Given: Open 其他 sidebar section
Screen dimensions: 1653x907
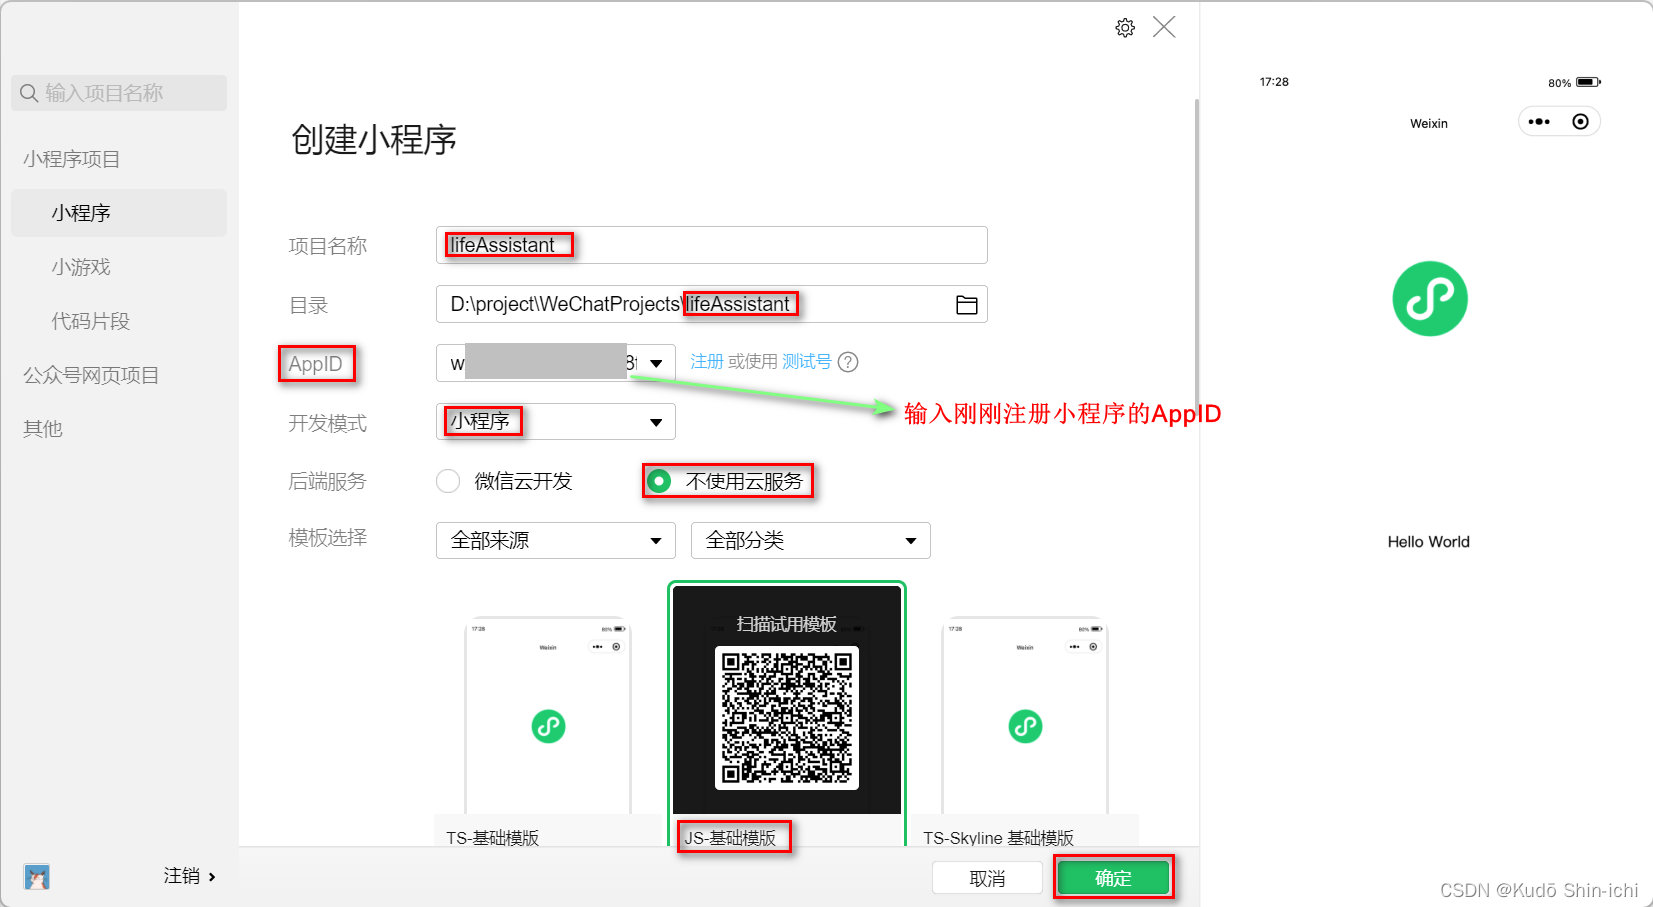Looking at the screenshot, I should (43, 429).
